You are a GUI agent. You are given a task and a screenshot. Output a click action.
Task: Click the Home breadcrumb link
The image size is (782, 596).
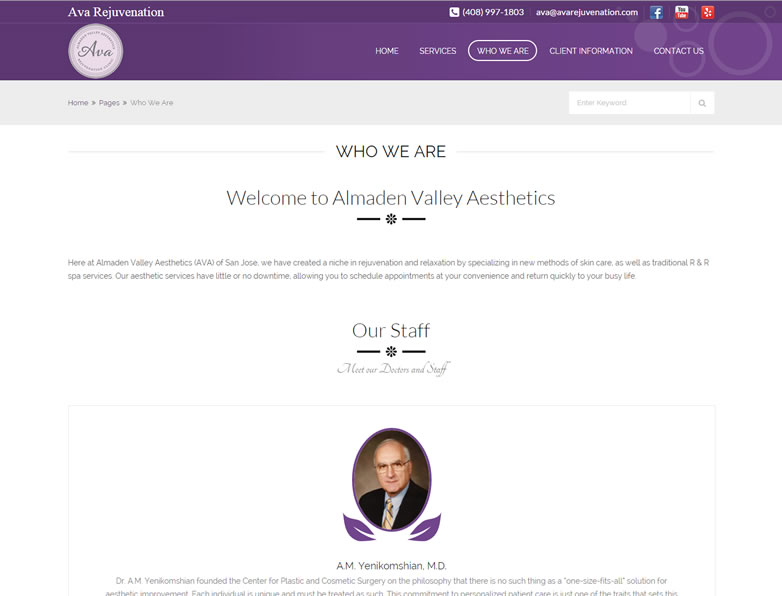tap(78, 103)
